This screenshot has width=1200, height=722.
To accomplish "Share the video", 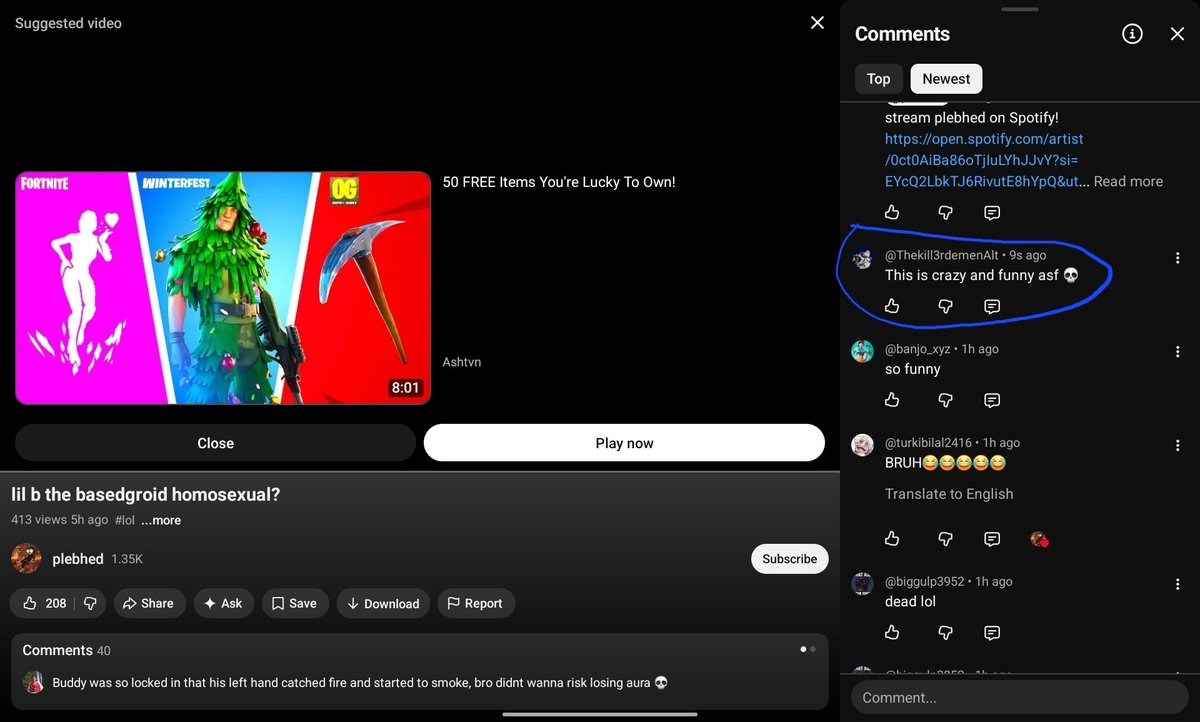I will (149, 603).
